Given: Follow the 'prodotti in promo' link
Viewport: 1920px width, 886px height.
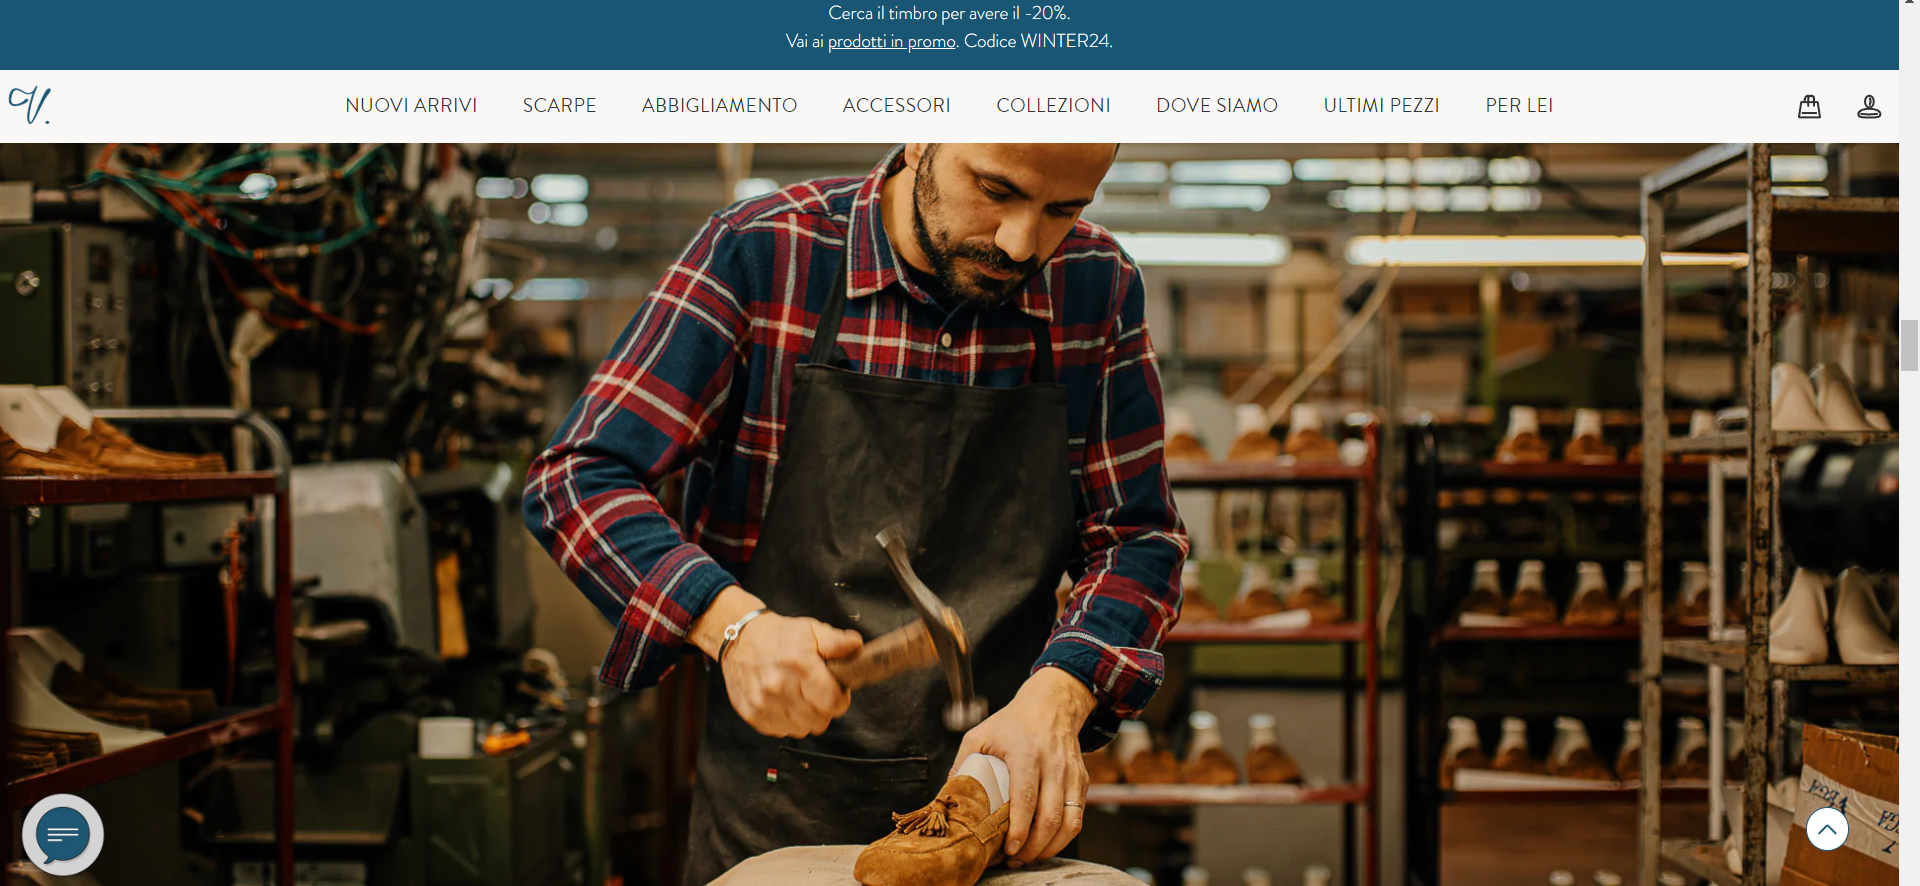Looking at the screenshot, I should coord(891,41).
